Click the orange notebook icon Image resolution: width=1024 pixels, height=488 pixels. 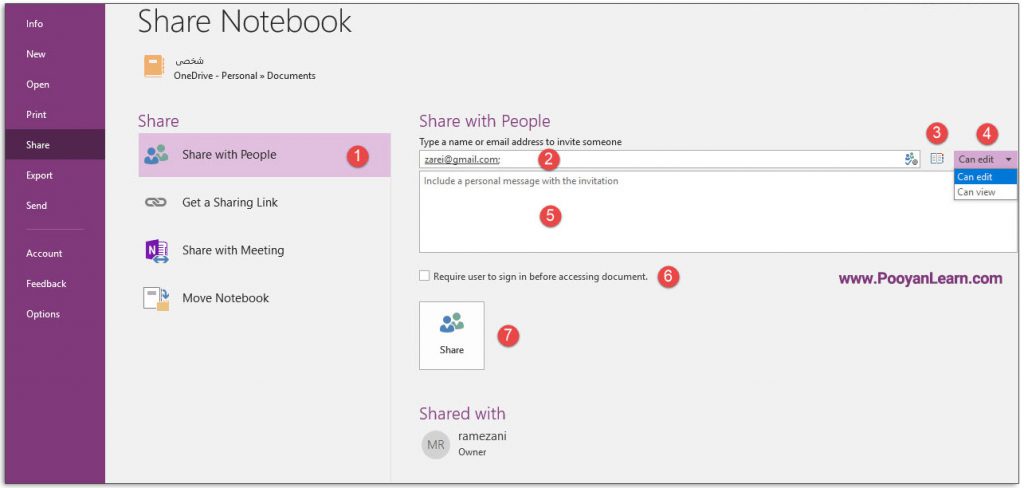153,67
